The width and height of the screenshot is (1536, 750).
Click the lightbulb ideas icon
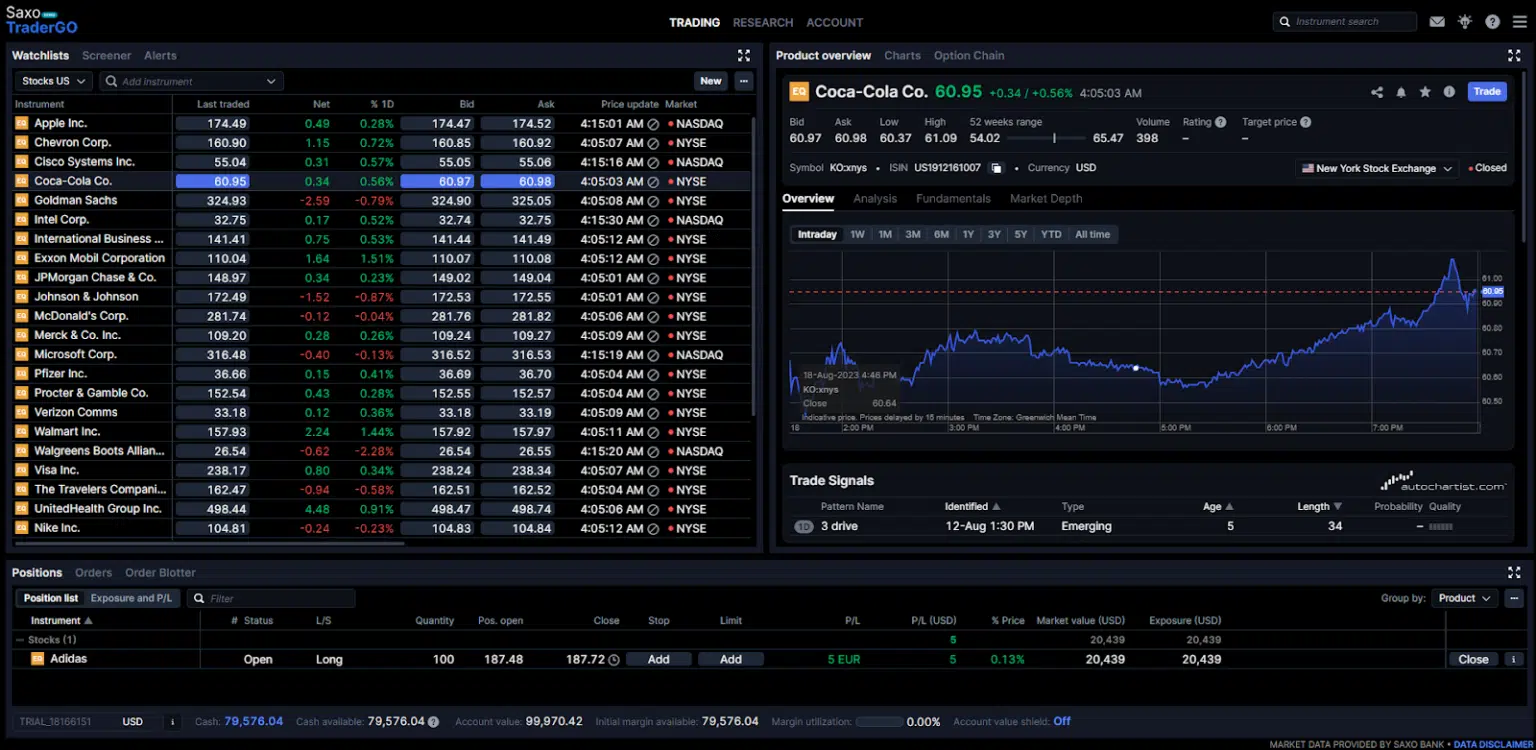click(1465, 22)
